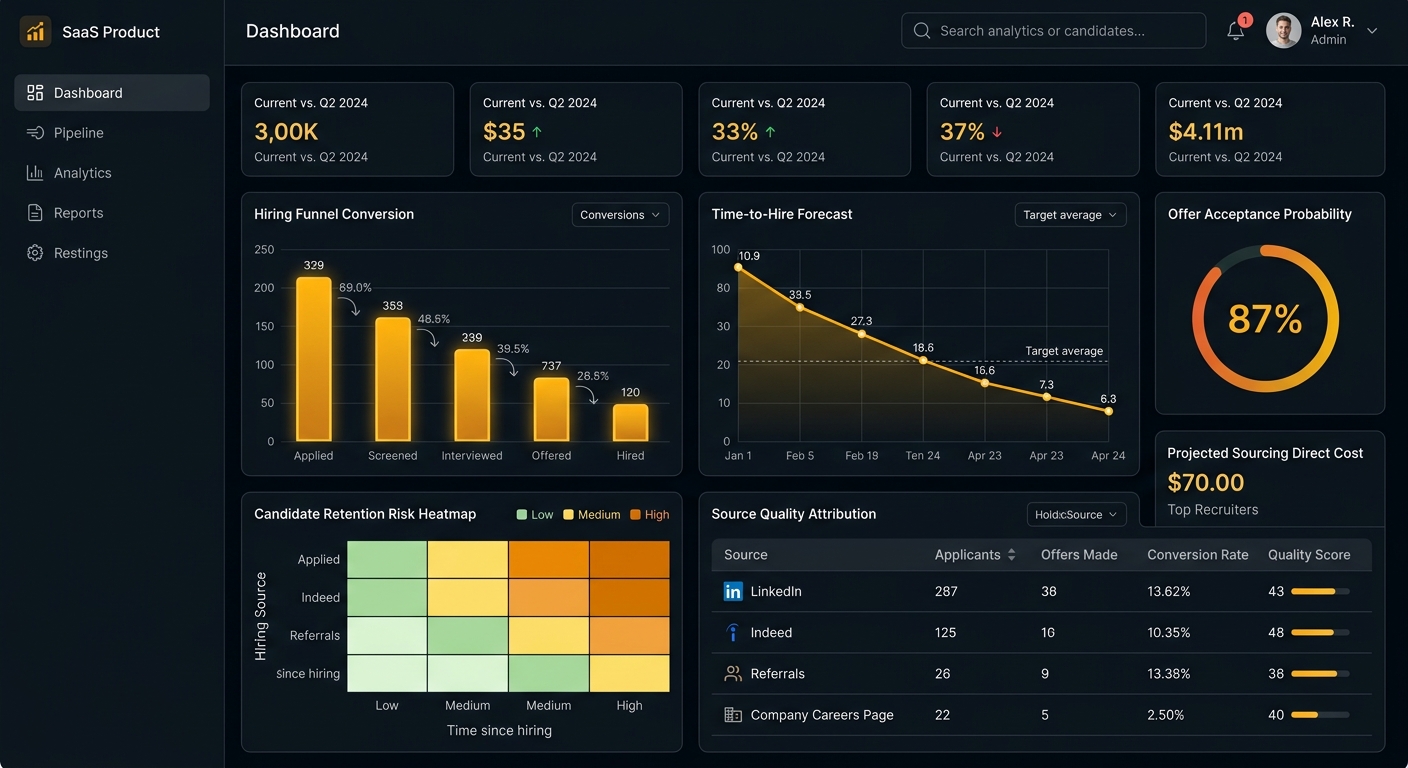
Task: Open the Referrals source row name
Action: pos(777,674)
